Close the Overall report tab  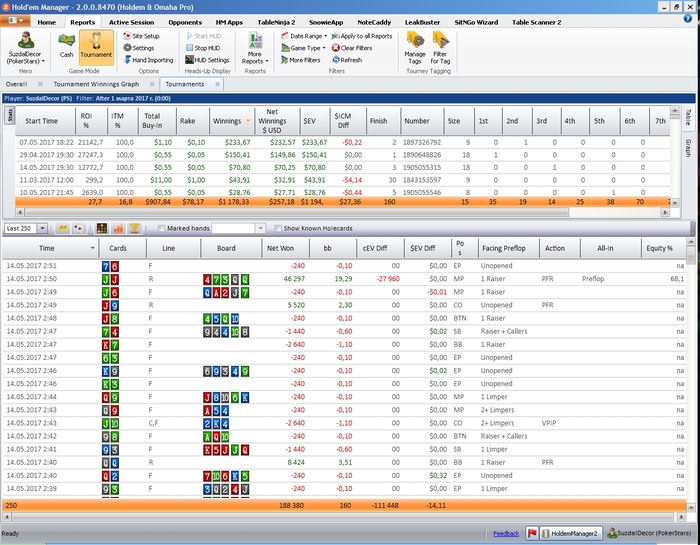coord(40,84)
